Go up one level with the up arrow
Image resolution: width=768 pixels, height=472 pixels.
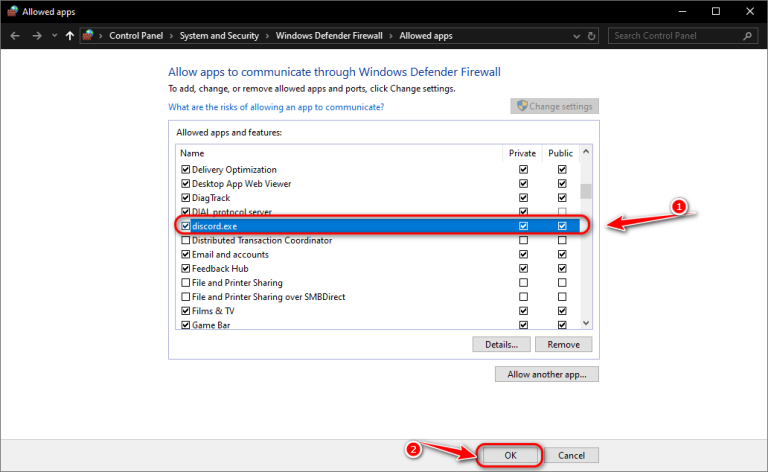tap(70, 36)
